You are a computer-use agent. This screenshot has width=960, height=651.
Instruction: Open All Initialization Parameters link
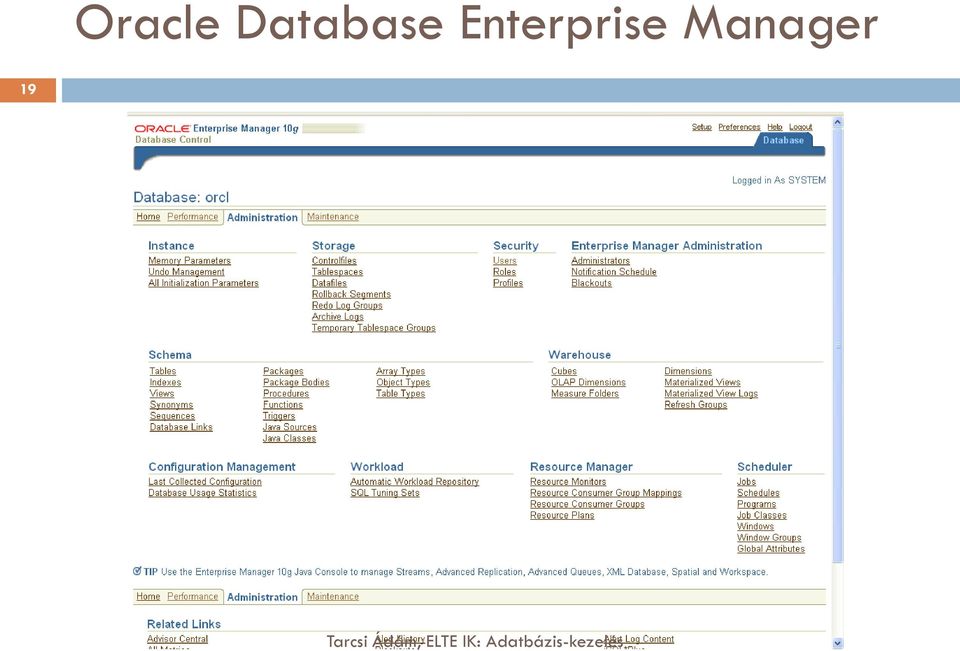coord(203,283)
